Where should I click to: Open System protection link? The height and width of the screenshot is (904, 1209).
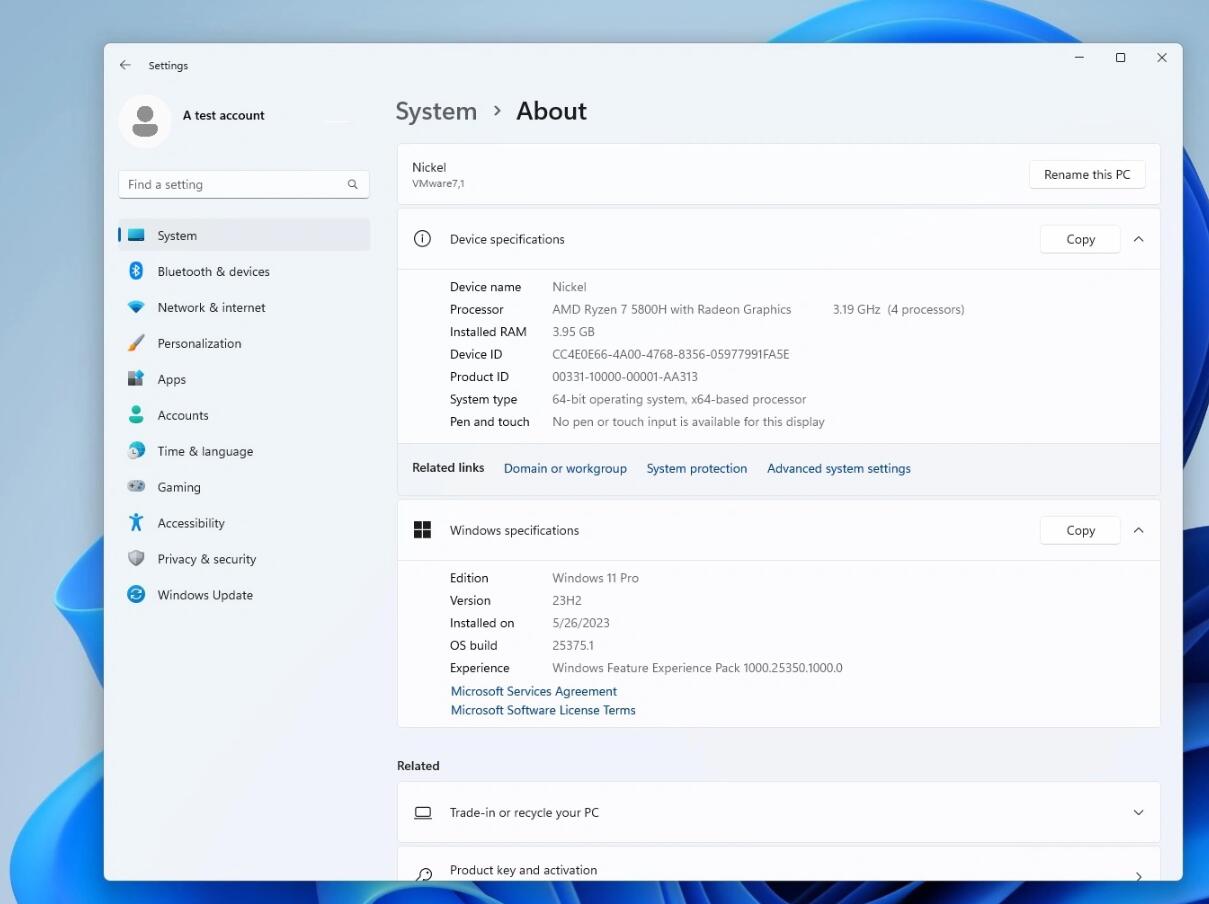click(697, 468)
